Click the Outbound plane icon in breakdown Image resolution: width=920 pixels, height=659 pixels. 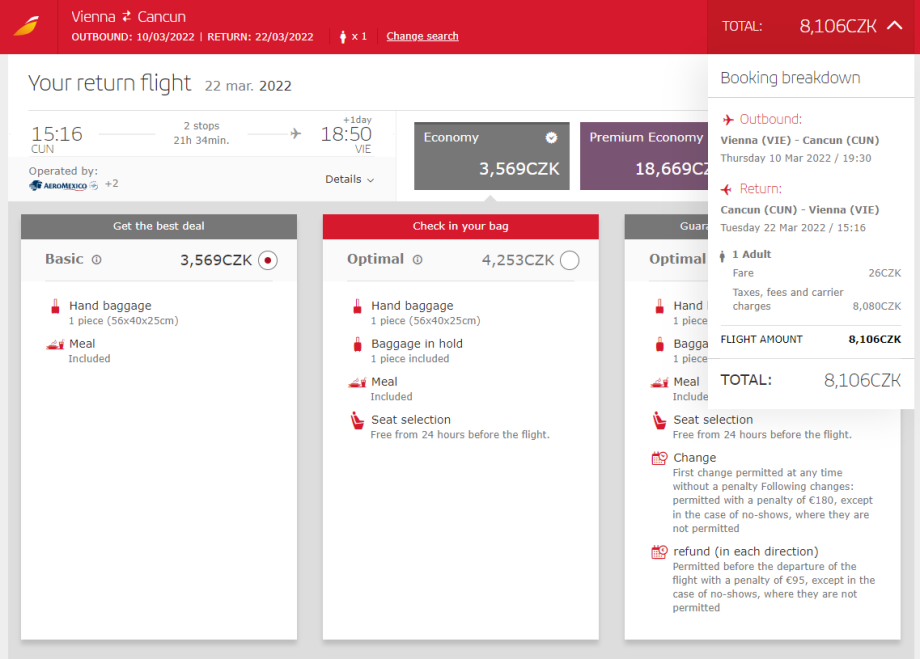[x=728, y=120]
